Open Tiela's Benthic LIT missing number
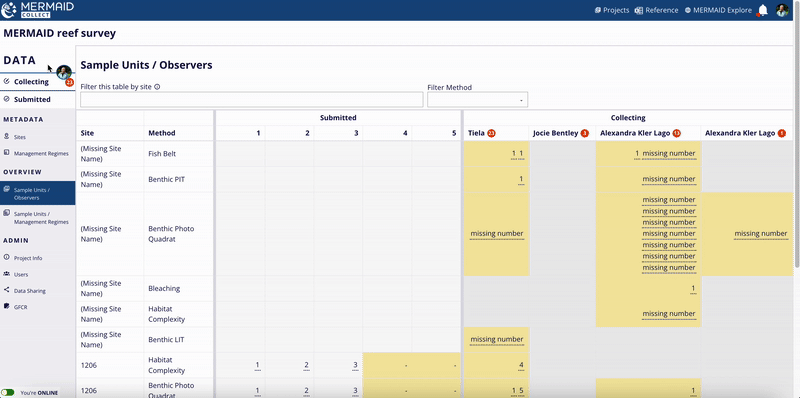 (496, 339)
